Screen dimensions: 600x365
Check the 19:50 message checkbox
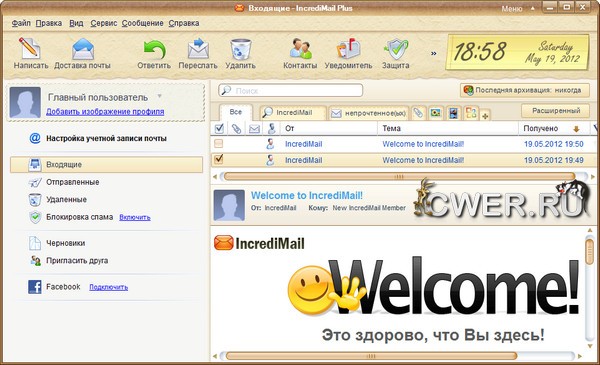tap(218, 144)
